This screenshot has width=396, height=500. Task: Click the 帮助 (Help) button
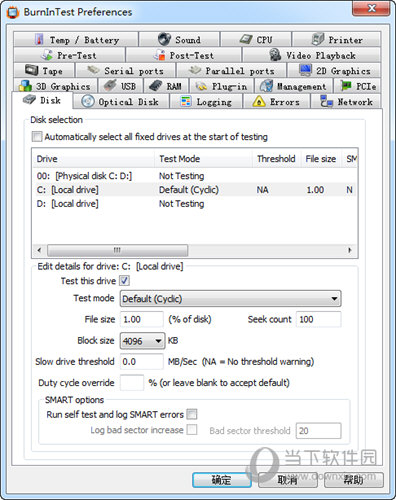[x=354, y=480]
